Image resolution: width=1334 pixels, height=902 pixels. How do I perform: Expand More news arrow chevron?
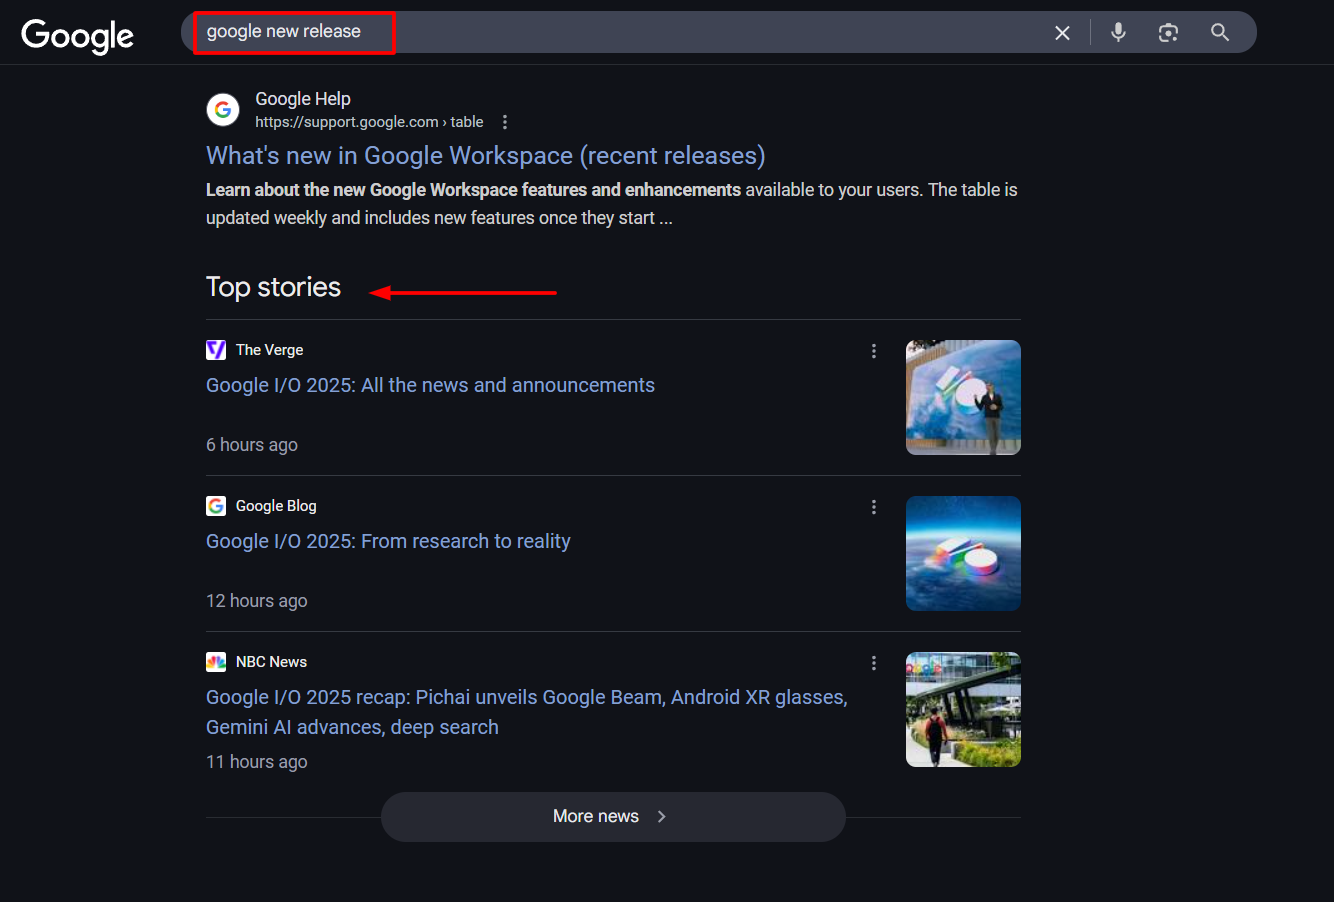pos(662,817)
